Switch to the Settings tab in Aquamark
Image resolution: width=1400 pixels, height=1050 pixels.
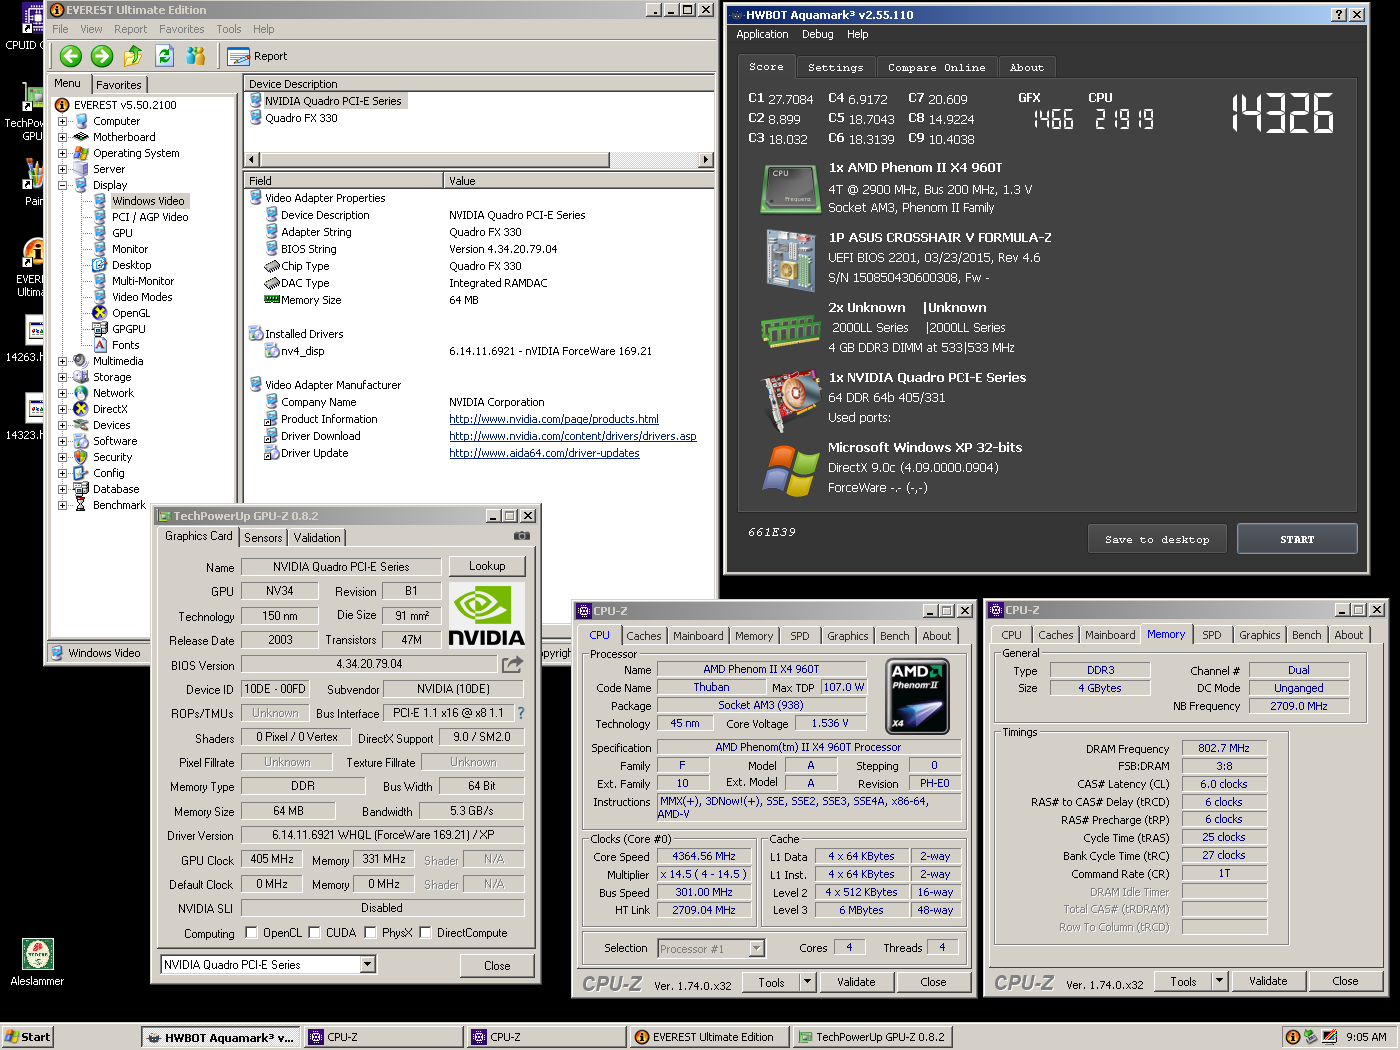[835, 67]
